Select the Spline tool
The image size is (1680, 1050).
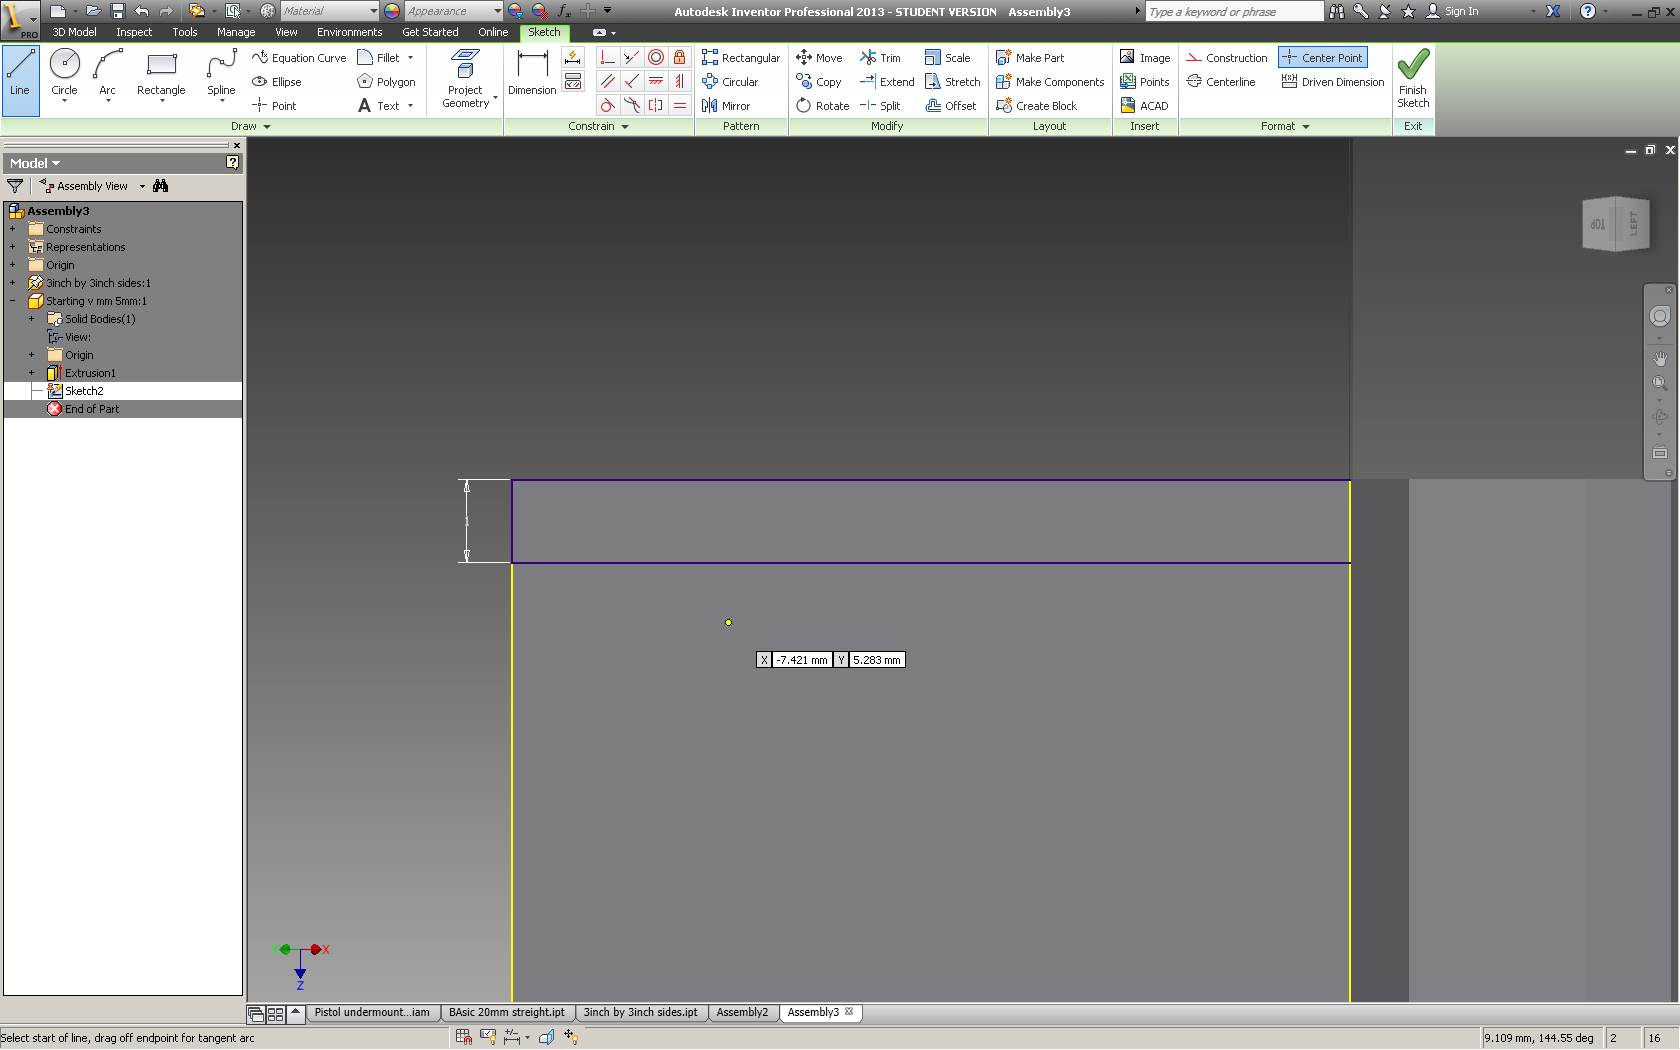click(221, 74)
